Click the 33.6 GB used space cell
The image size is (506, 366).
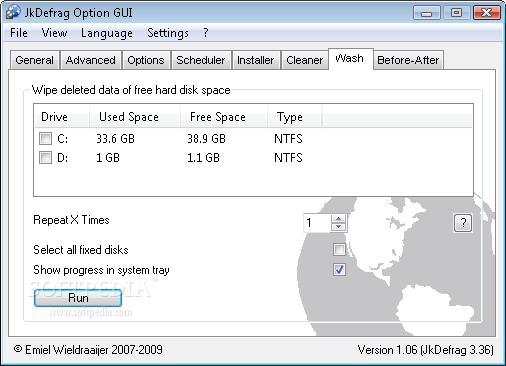[x=115, y=138]
